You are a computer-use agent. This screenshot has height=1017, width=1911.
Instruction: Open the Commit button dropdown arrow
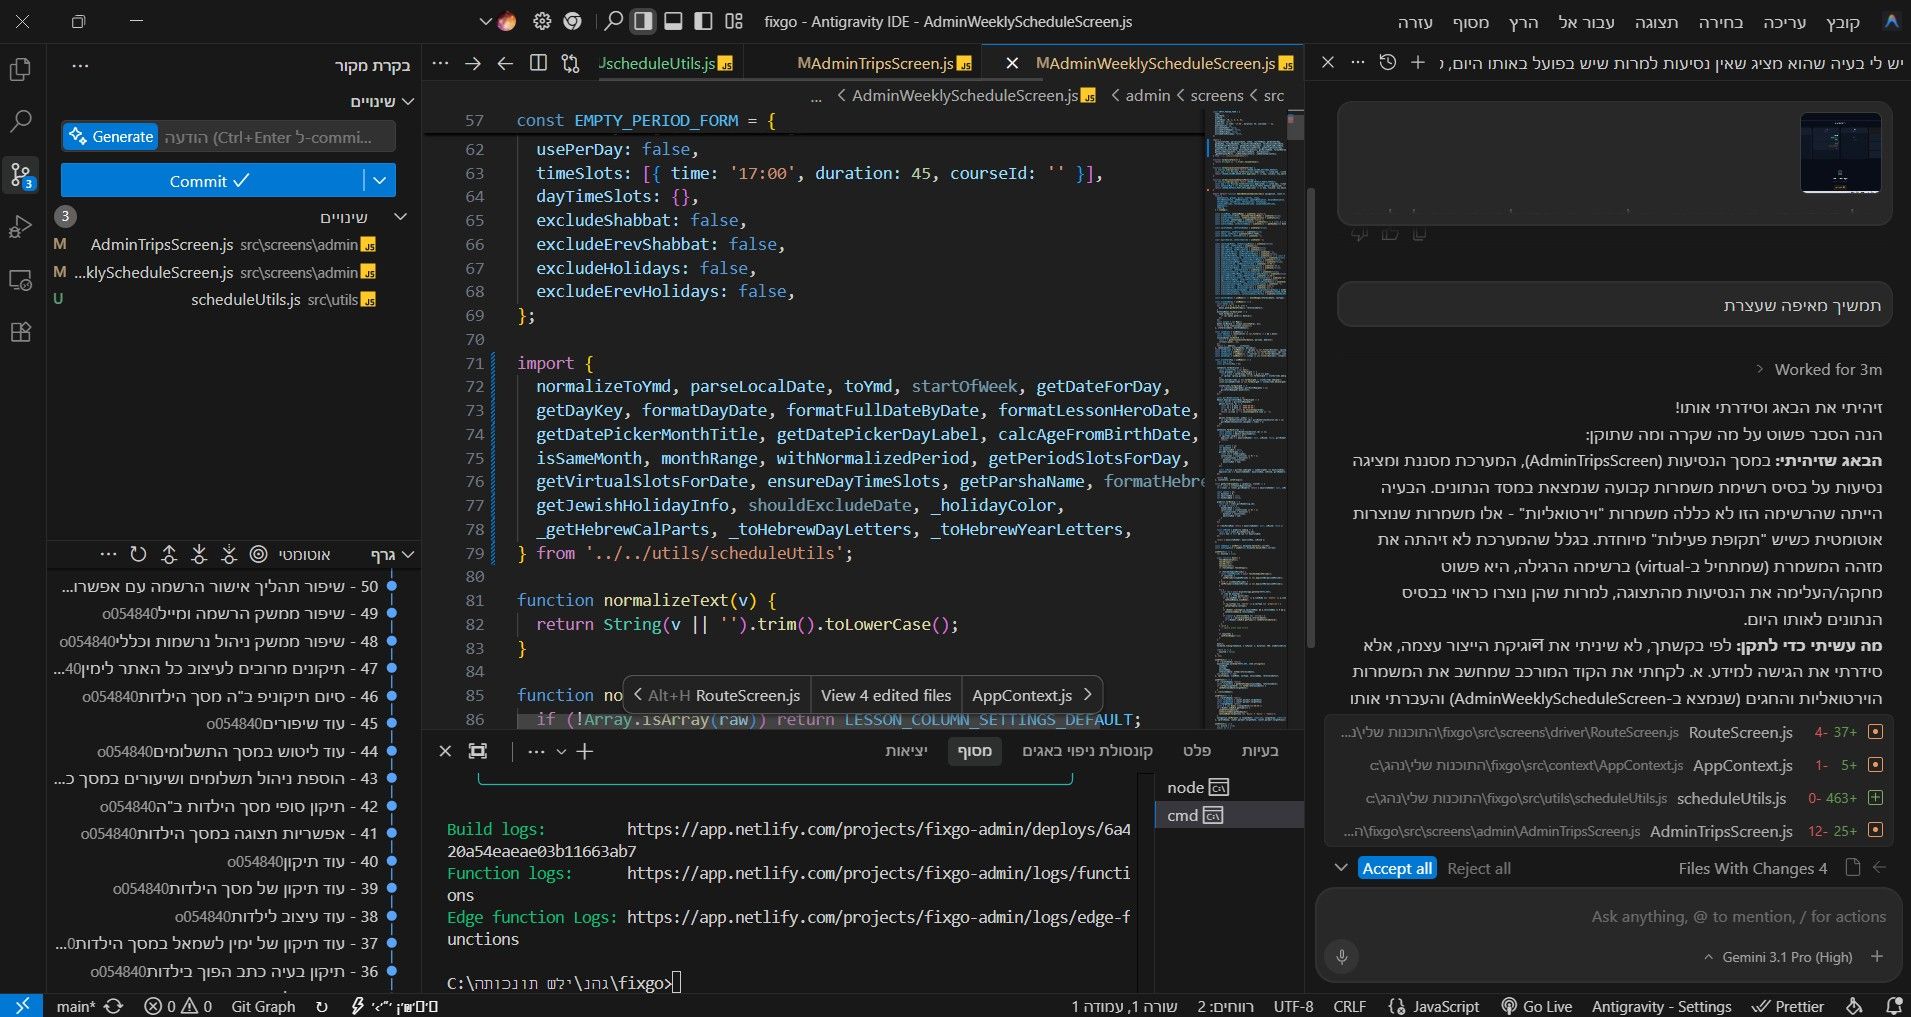pyautogui.click(x=380, y=181)
